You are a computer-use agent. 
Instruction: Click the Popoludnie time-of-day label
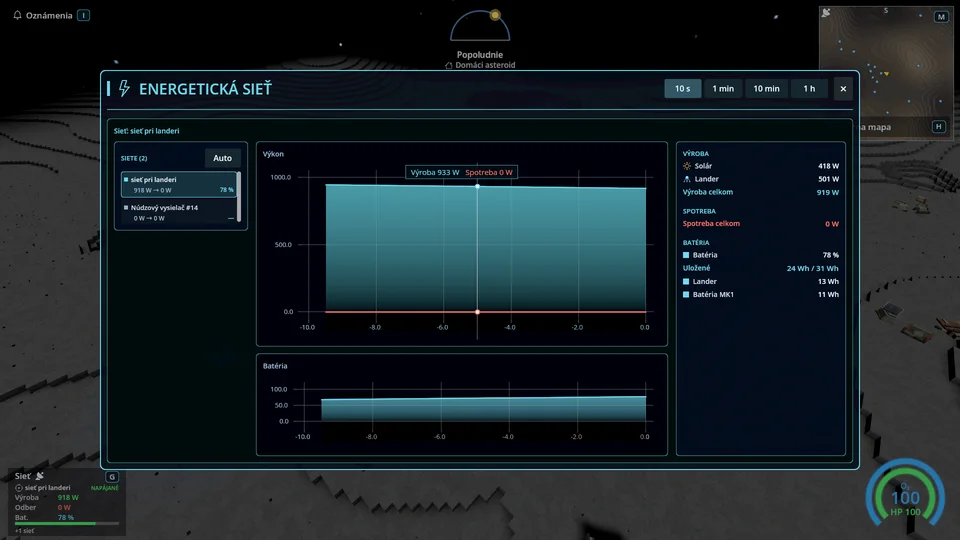(480, 54)
